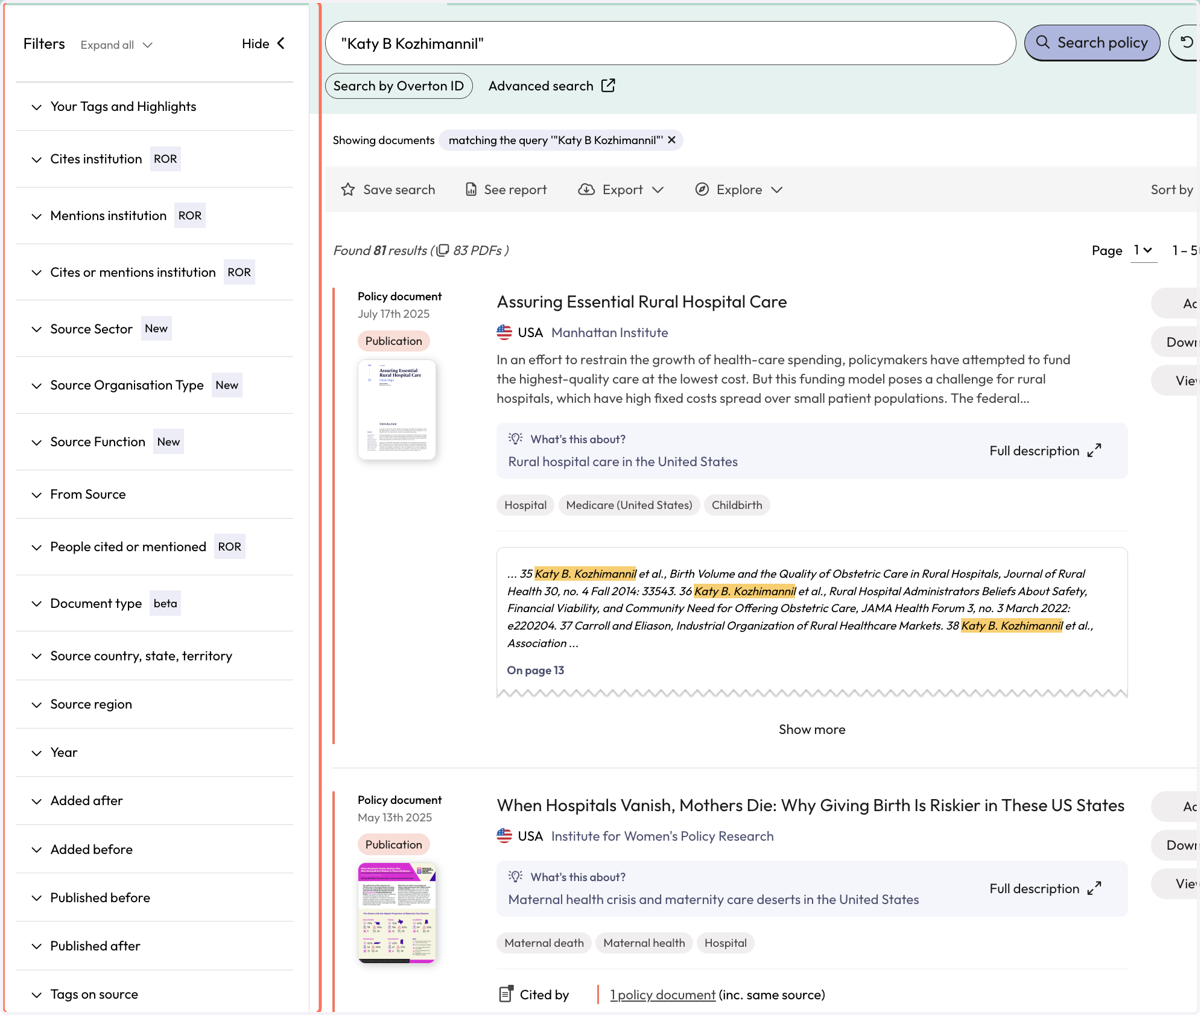
Task: Click the Maternal death tag
Action: (544, 943)
